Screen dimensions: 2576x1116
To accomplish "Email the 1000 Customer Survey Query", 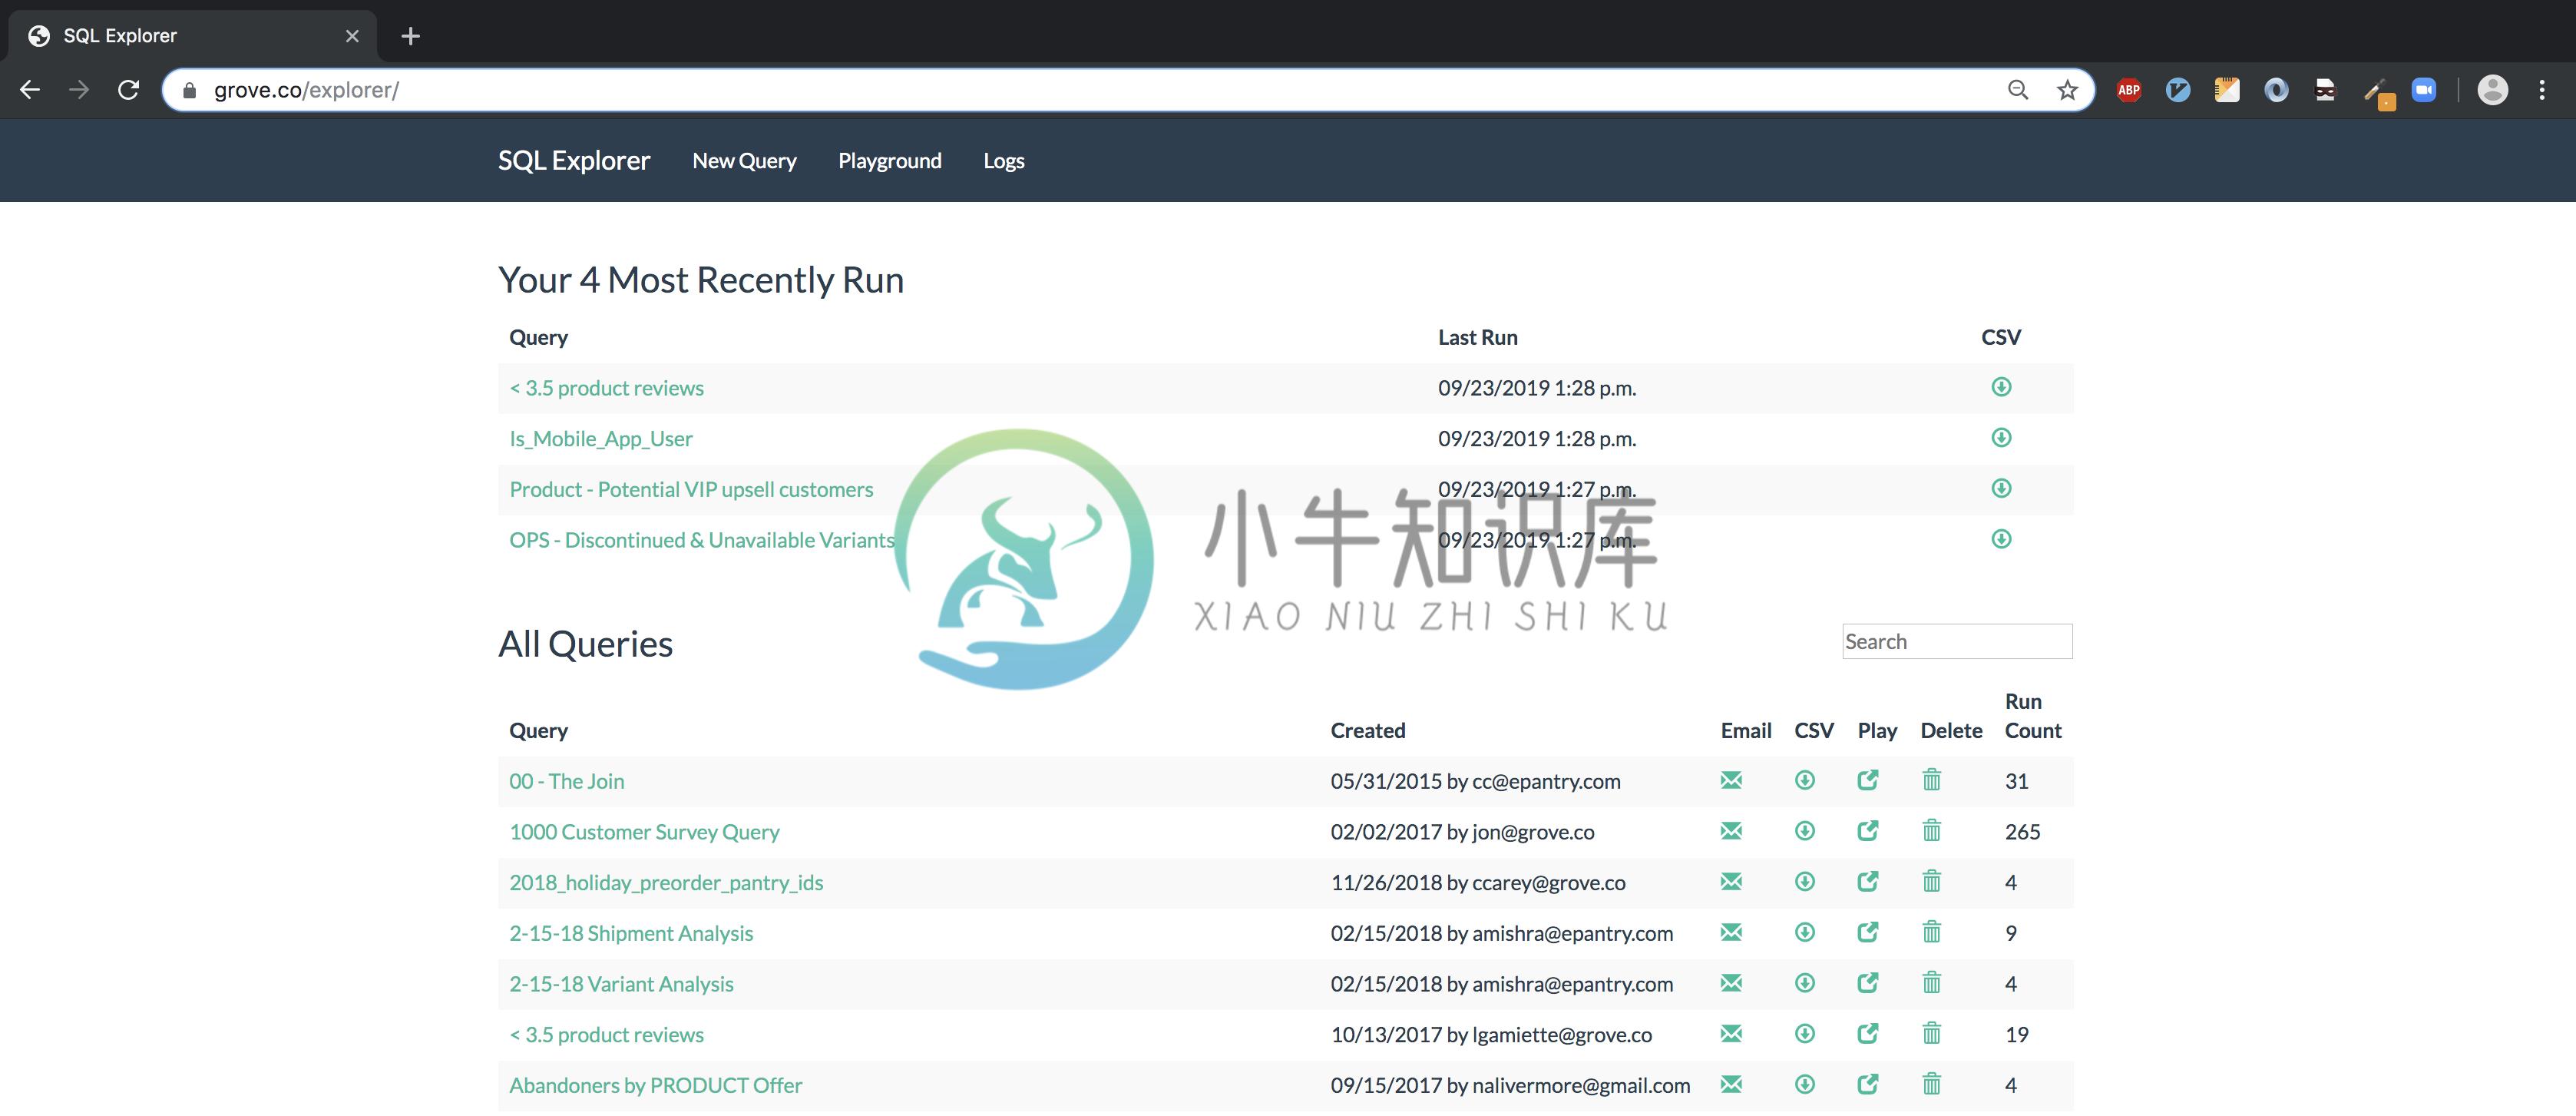I will 1731,831.
